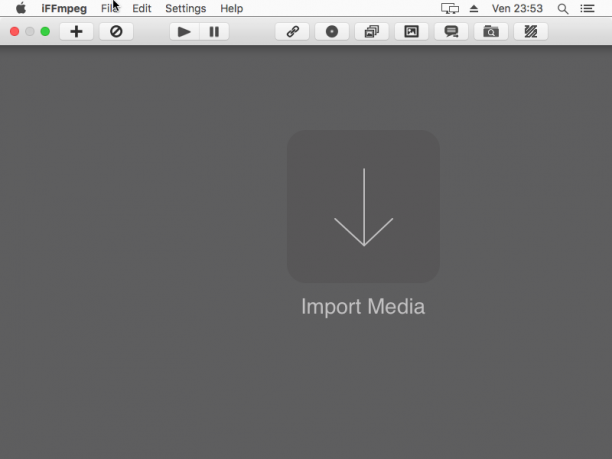Screen dimensions: 612x459
Task: Click the Import Media drop zone arrow
Action: tap(363, 206)
